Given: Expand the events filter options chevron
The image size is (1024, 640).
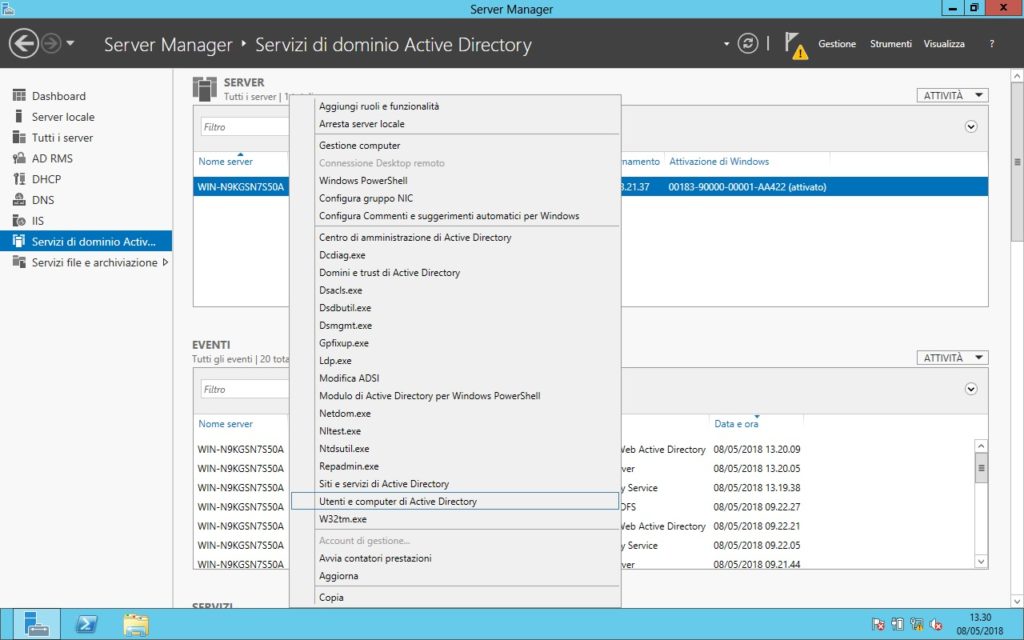Looking at the screenshot, I should [x=971, y=389].
